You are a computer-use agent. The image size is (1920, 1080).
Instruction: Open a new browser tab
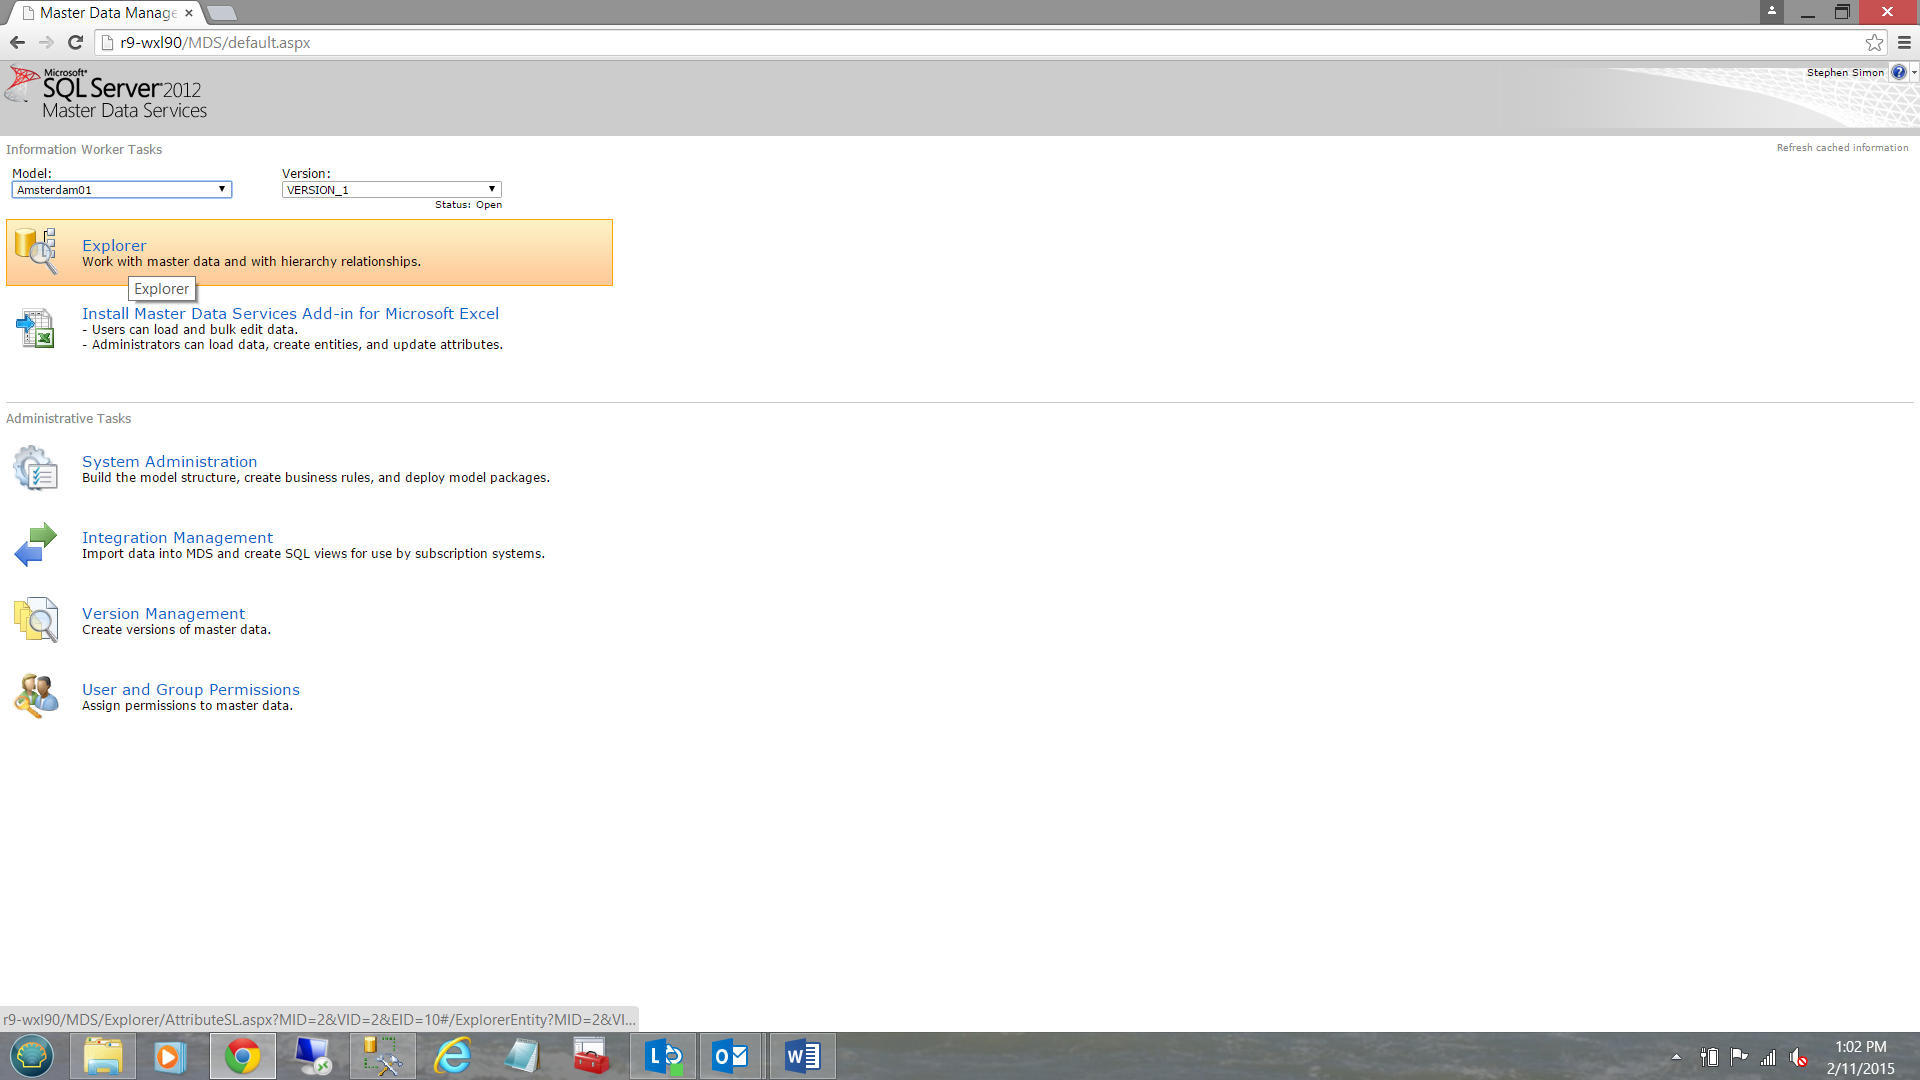(x=221, y=13)
